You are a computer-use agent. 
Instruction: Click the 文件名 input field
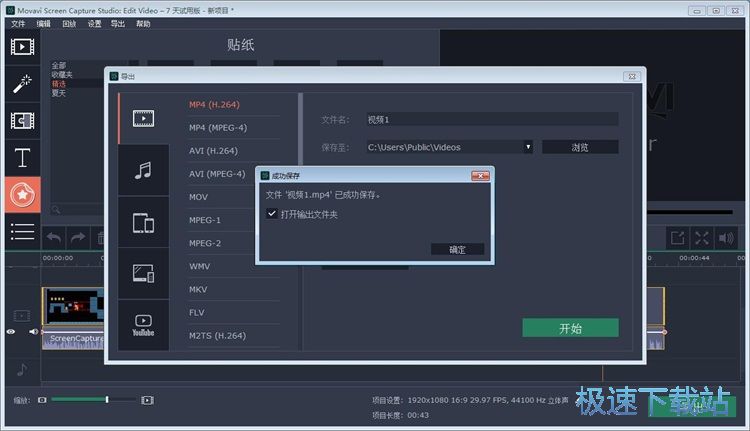click(x=492, y=120)
